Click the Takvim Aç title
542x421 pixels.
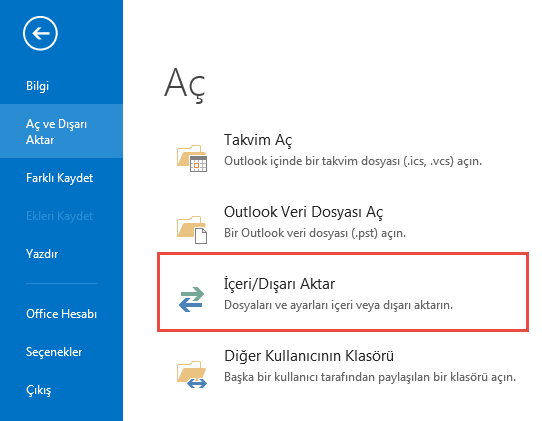258,140
